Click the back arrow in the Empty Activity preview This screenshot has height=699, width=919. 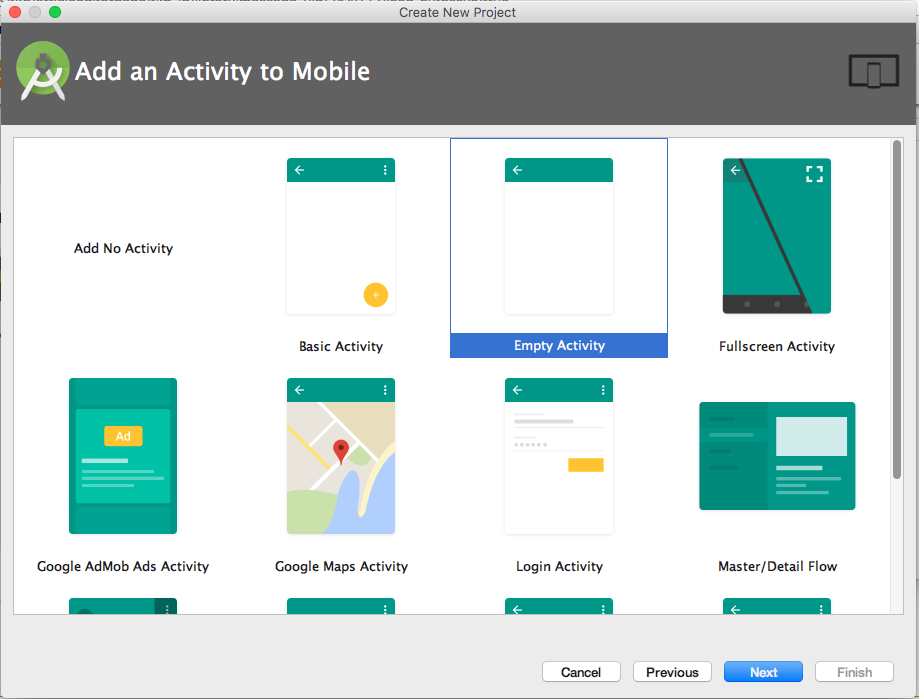pos(517,169)
